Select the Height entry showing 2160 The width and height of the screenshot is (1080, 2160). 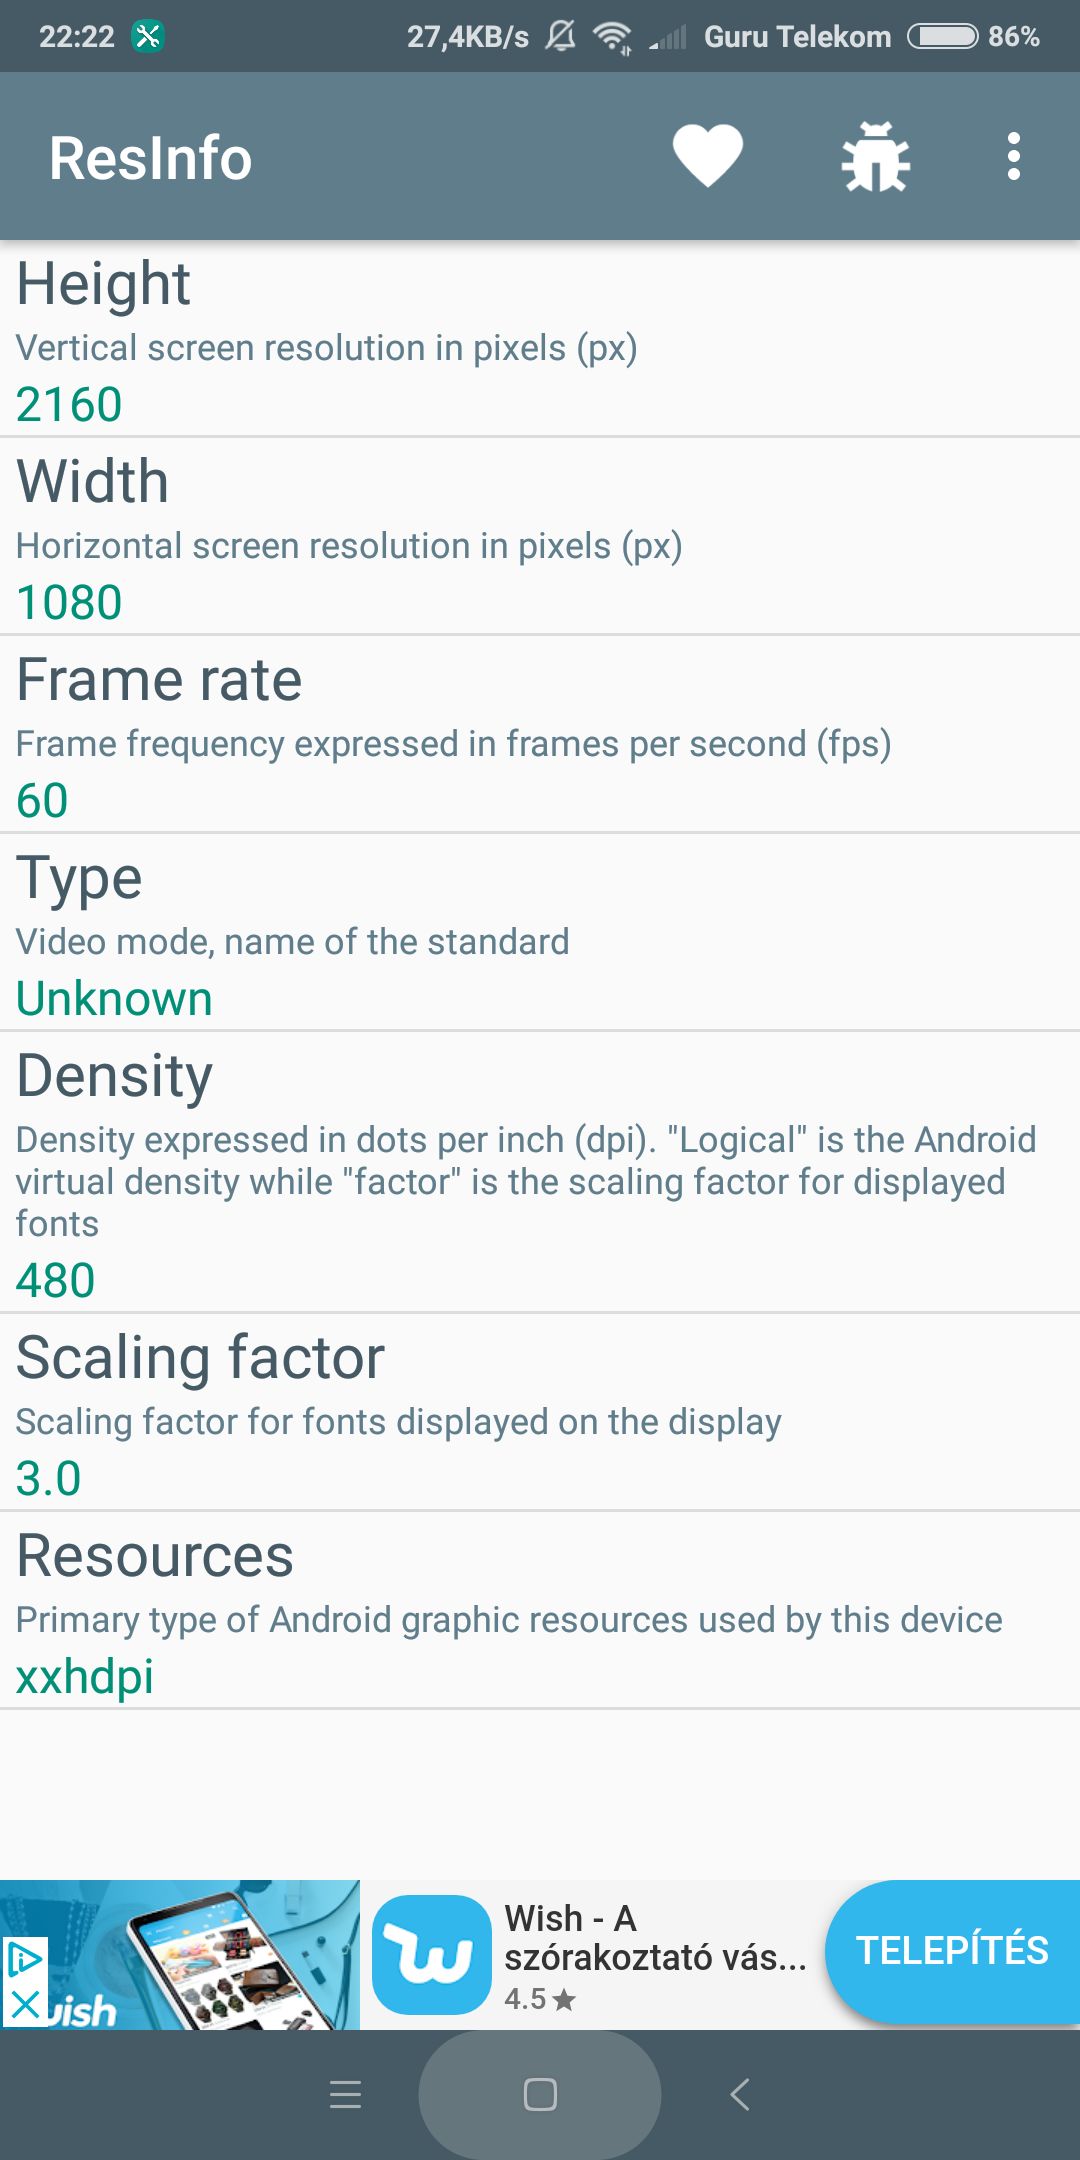[x=540, y=338]
